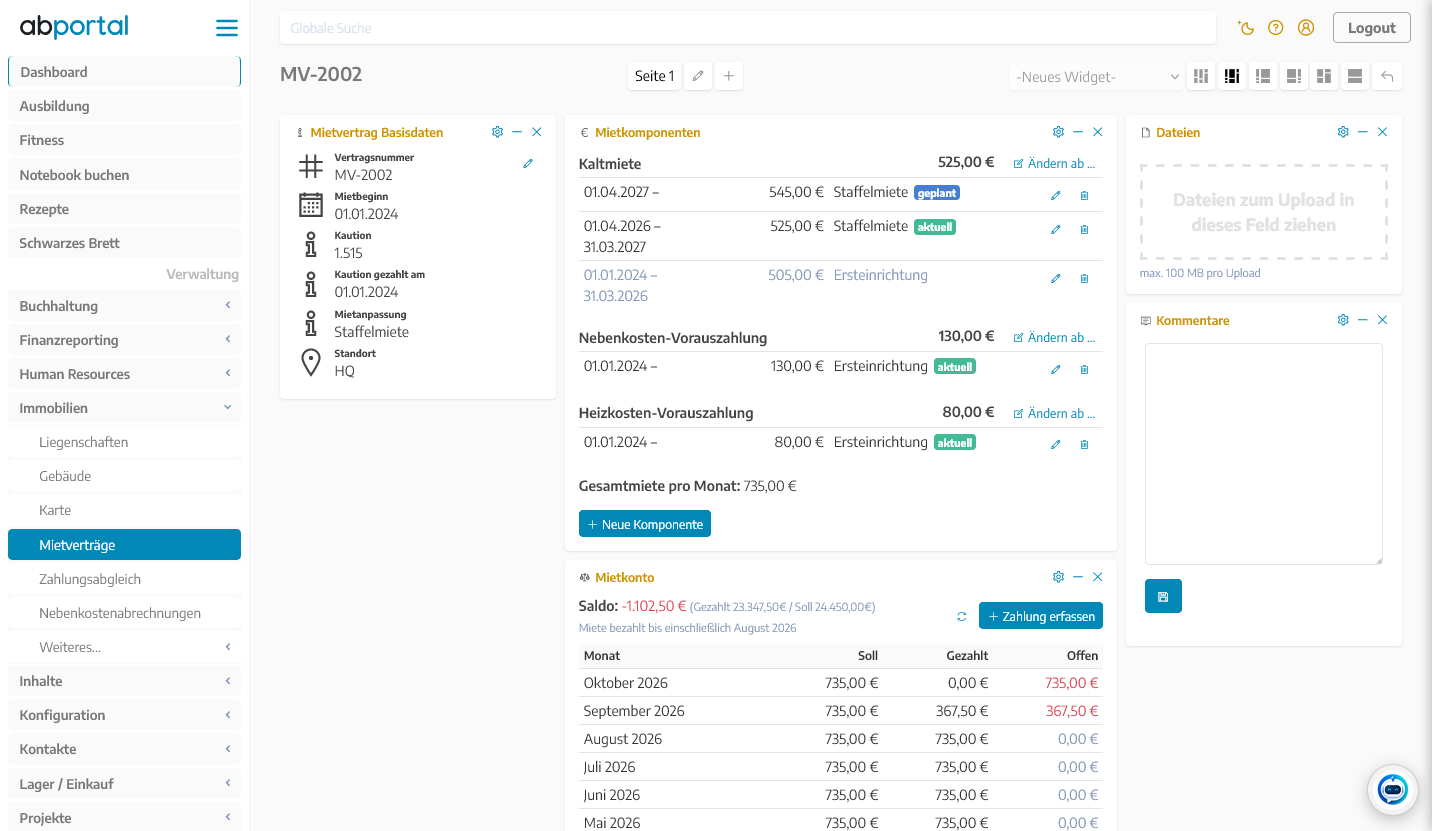Focus the Globale Suche field

click(x=748, y=28)
